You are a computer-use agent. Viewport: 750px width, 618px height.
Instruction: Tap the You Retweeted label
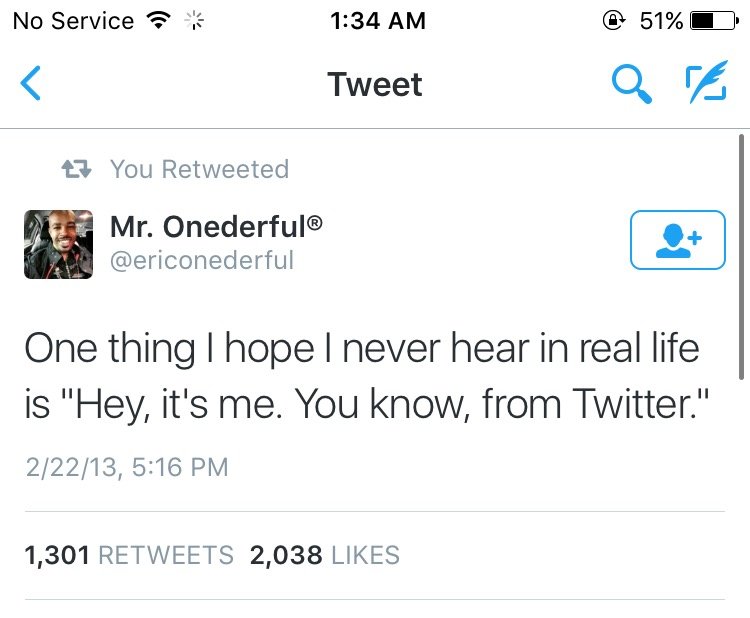(199, 170)
